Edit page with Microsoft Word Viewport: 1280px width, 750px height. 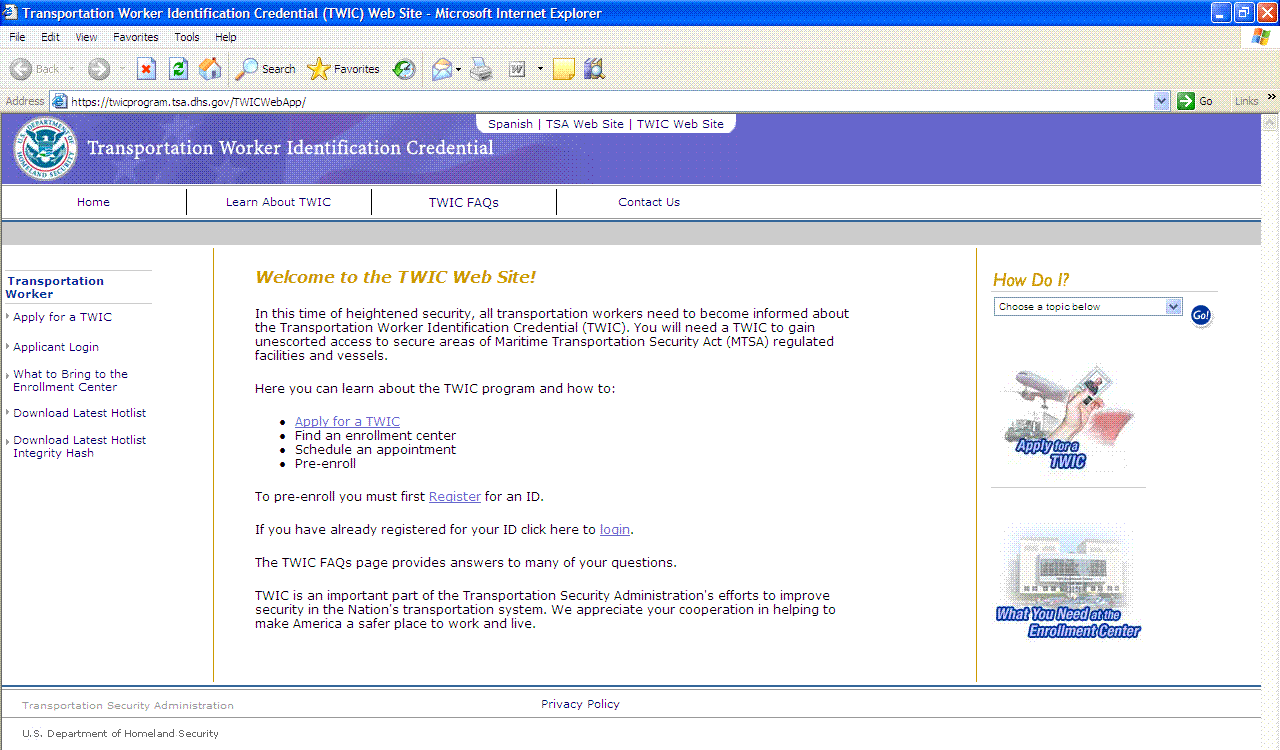pos(517,69)
